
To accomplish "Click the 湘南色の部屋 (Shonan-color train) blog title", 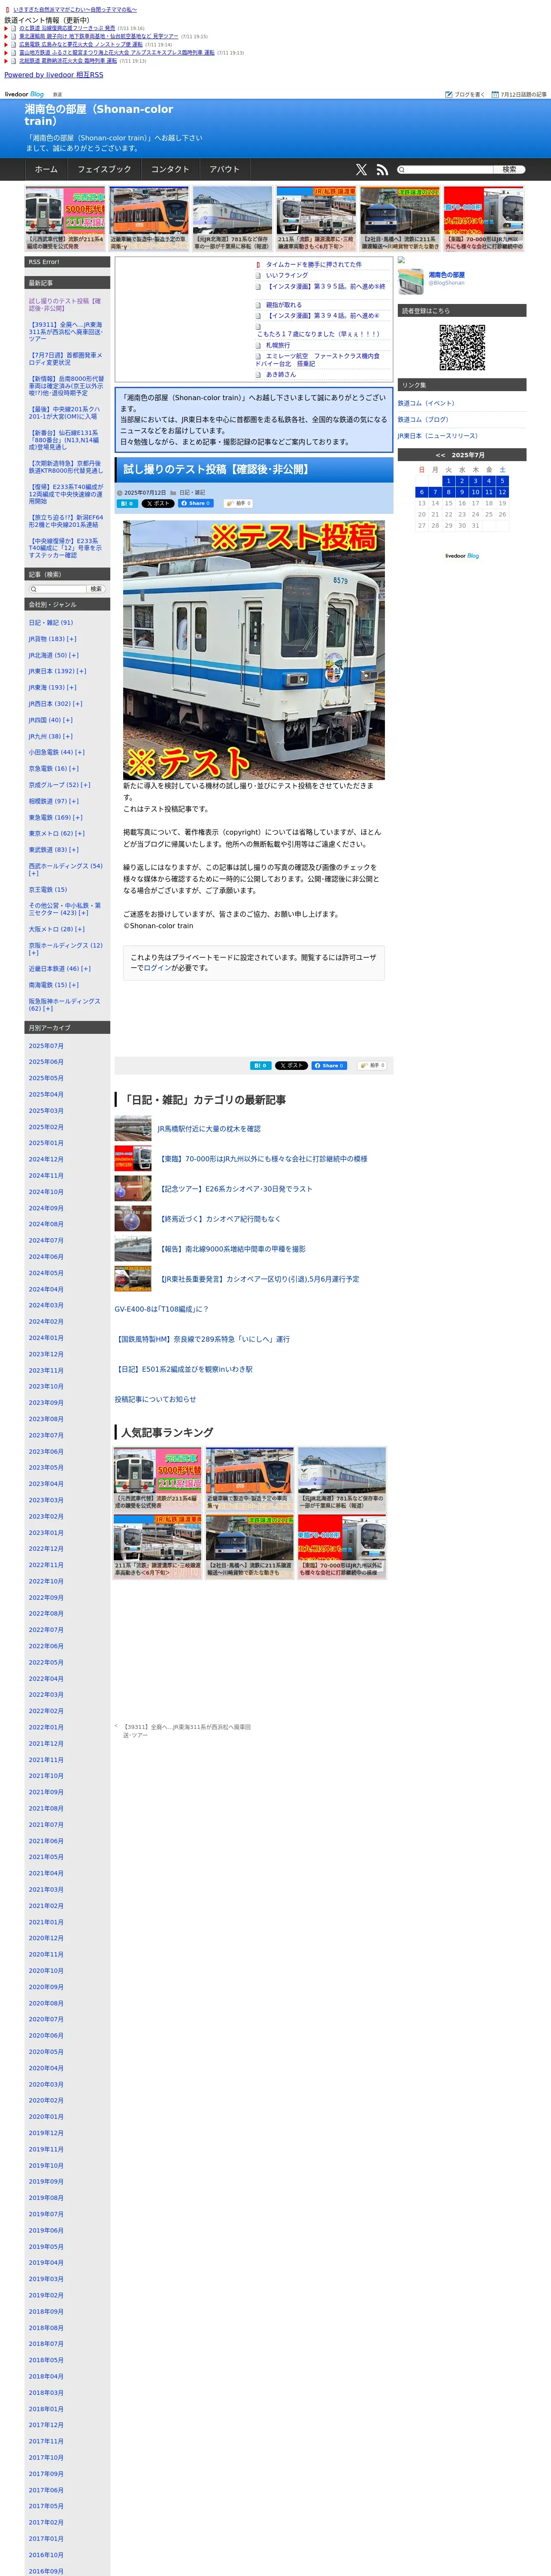I will pyautogui.click(x=99, y=115).
